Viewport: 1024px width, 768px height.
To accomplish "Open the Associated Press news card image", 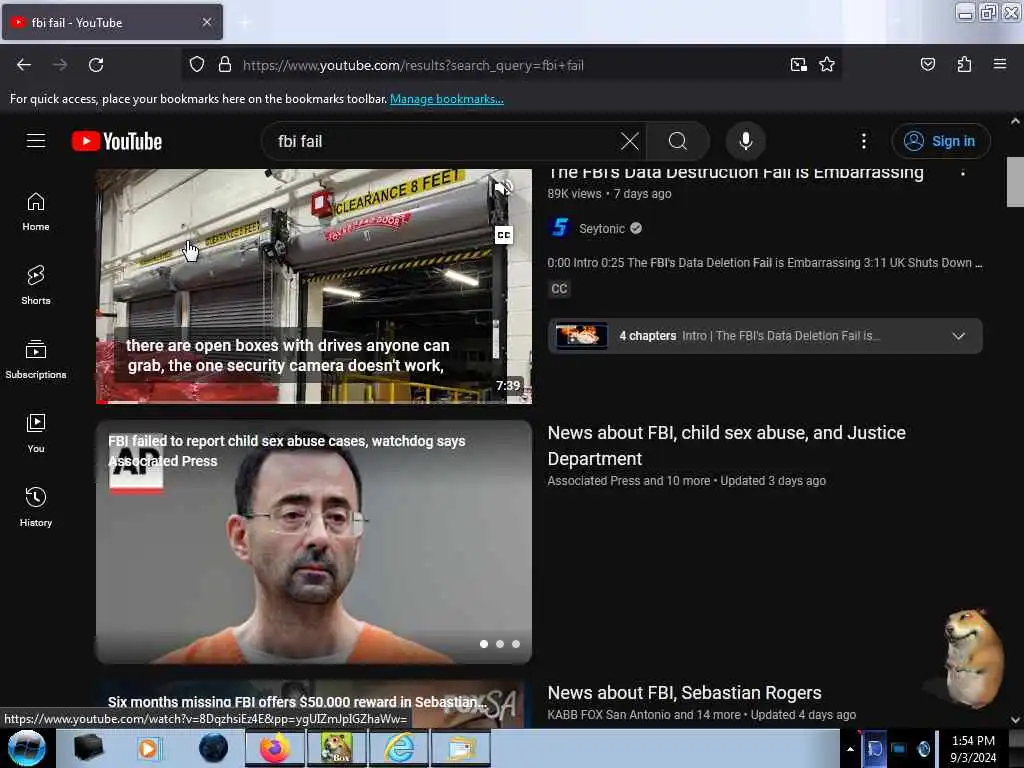I will (313, 542).
